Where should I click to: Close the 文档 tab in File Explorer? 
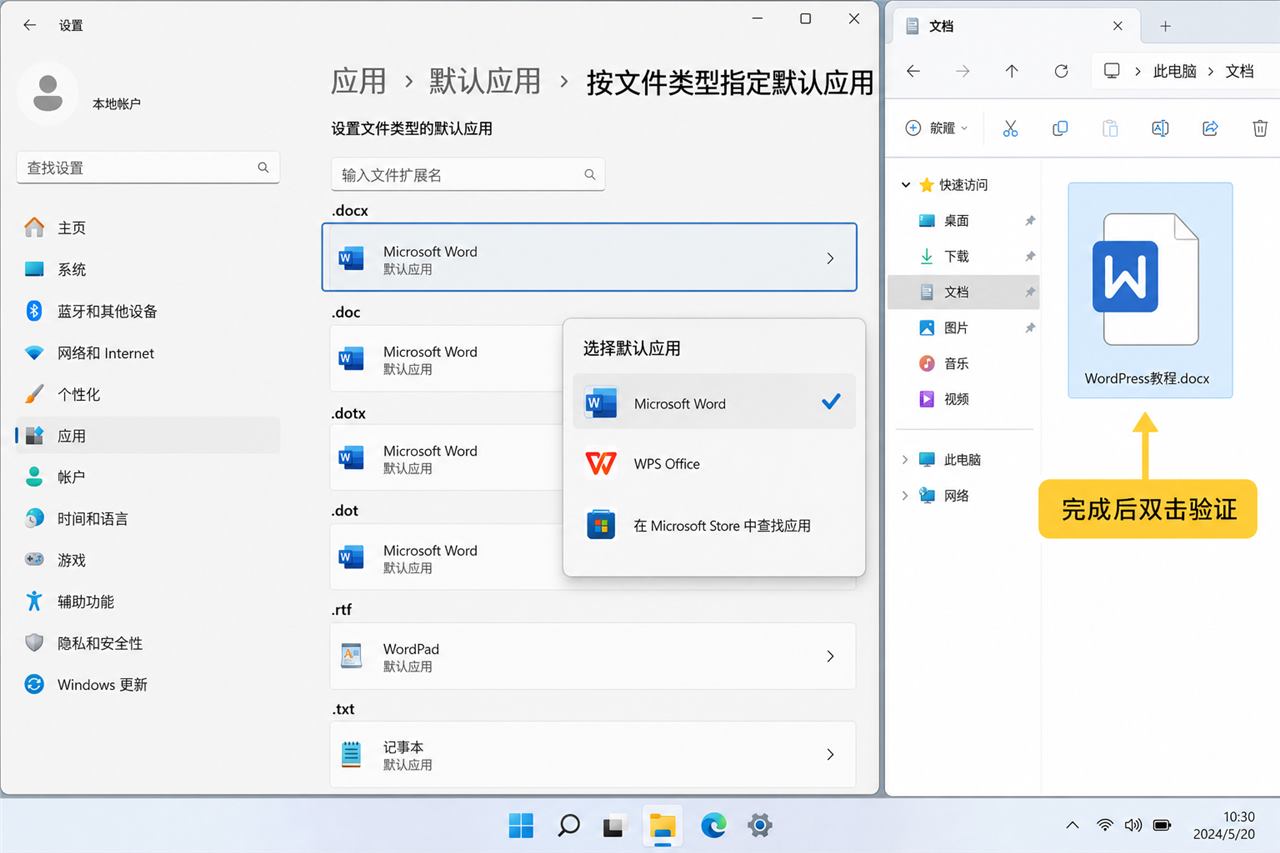click(x=1119, y=26)
